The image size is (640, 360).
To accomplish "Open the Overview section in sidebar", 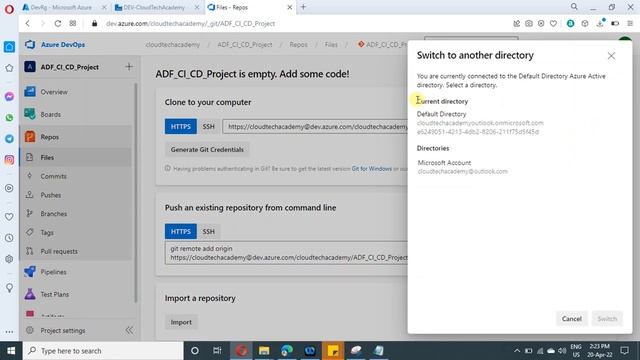I will (54, 92).
